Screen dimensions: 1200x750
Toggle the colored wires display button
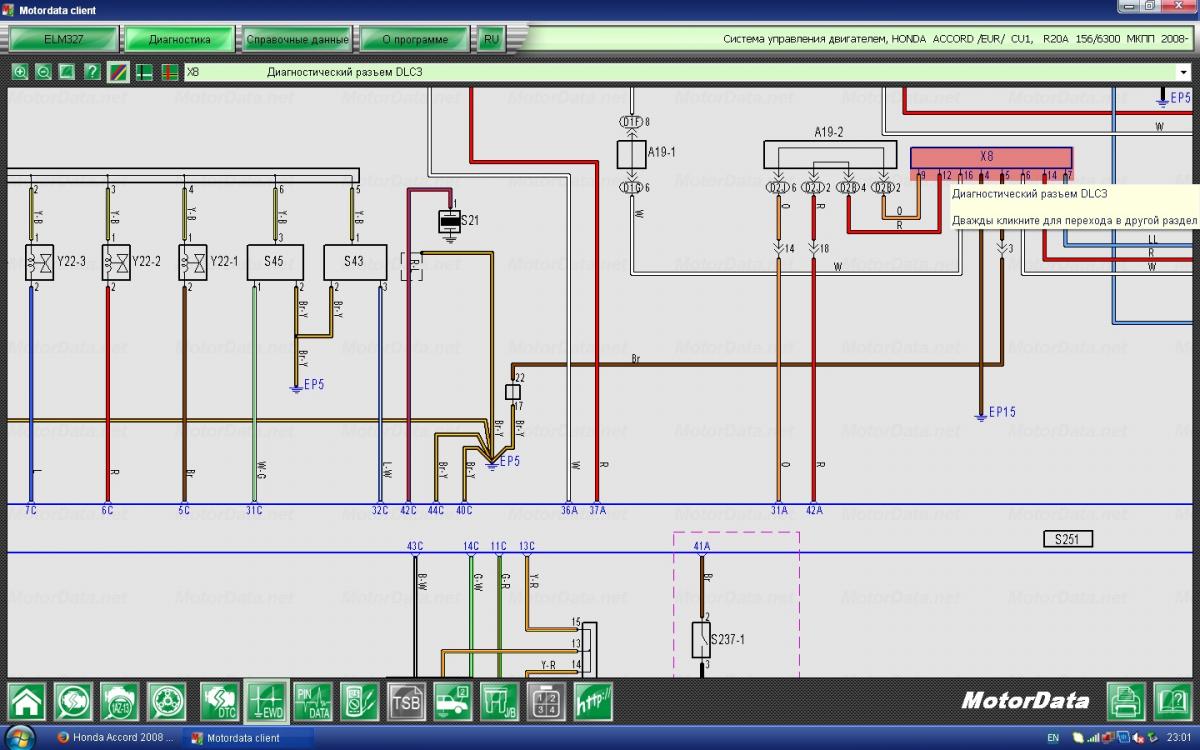click(x=117, y=72)
